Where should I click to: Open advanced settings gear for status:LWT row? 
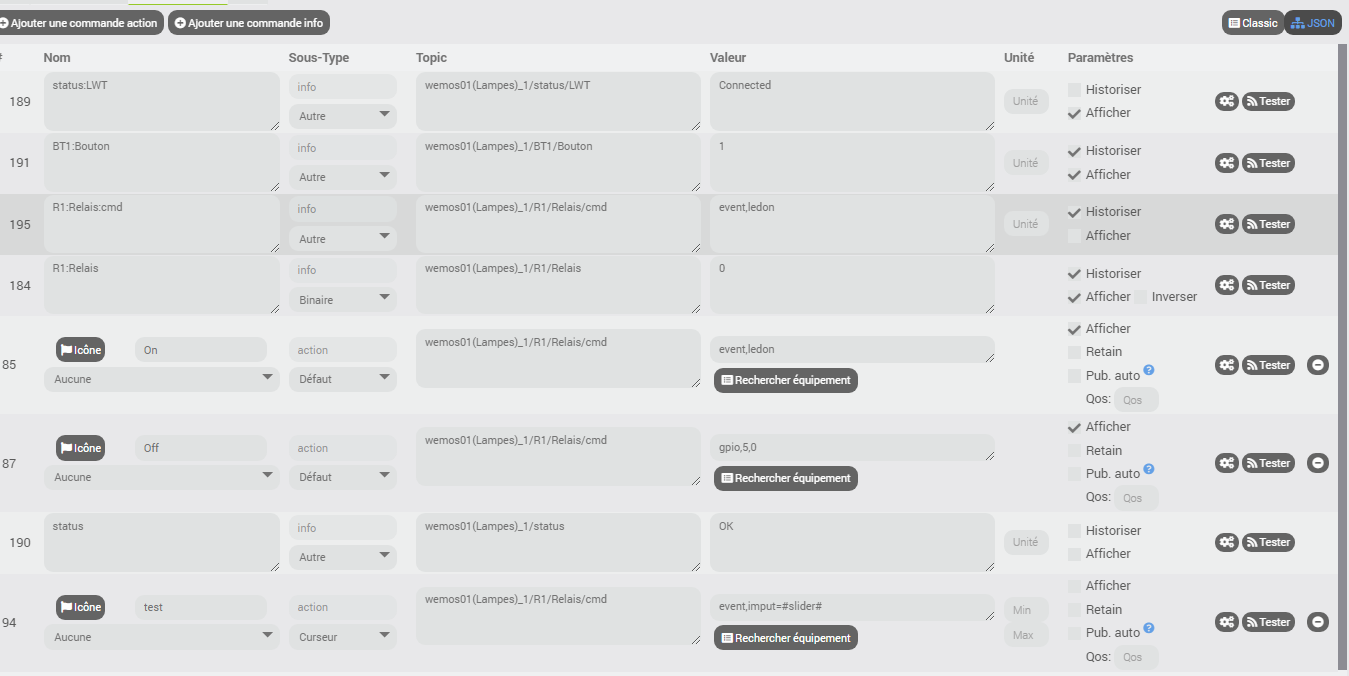point(1227,101)
